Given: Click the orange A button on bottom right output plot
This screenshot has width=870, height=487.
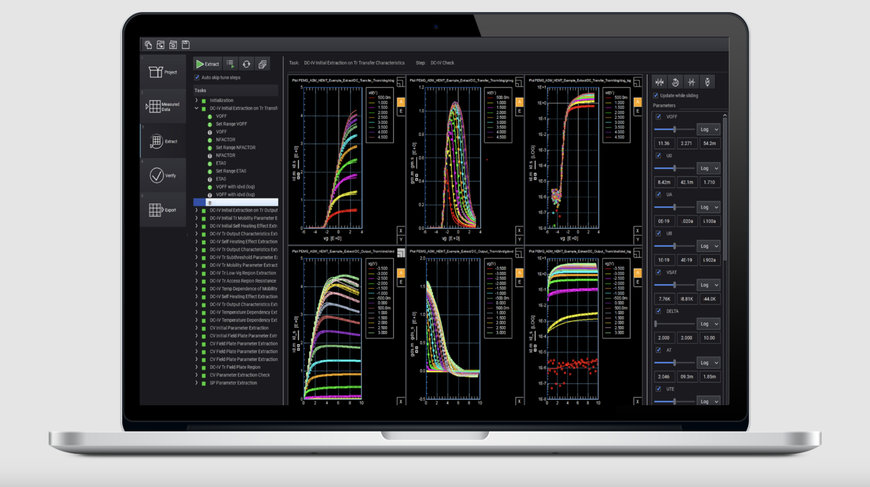Looking at the screenshot, I should click(x=638, y=273).
